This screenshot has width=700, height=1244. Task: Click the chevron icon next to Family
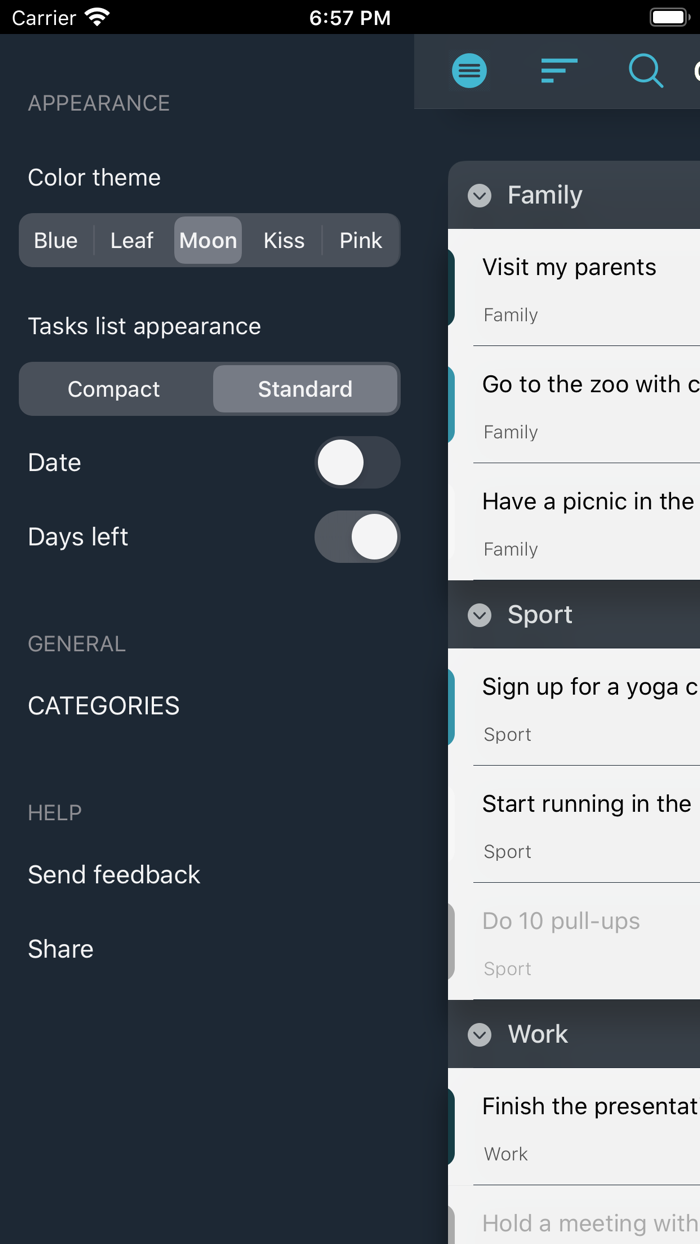pos(479,196)
